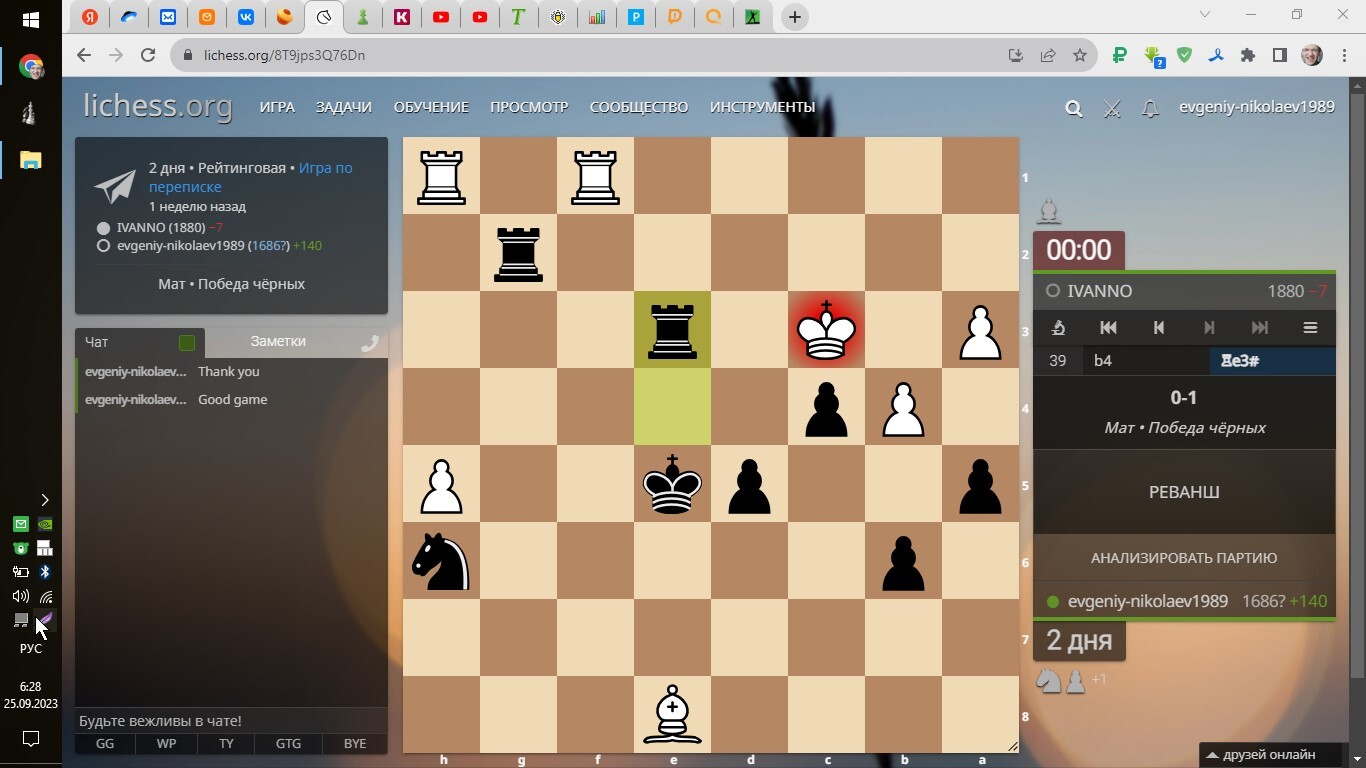
Task: Open the Chrome three-dot menu
Action: click(1343, 56)
